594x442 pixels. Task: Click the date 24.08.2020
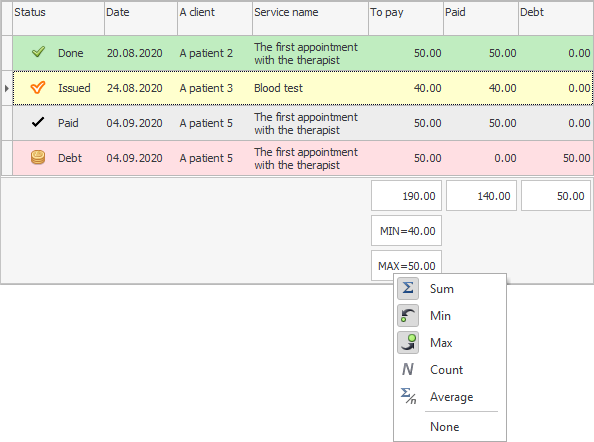coord(134,88)
